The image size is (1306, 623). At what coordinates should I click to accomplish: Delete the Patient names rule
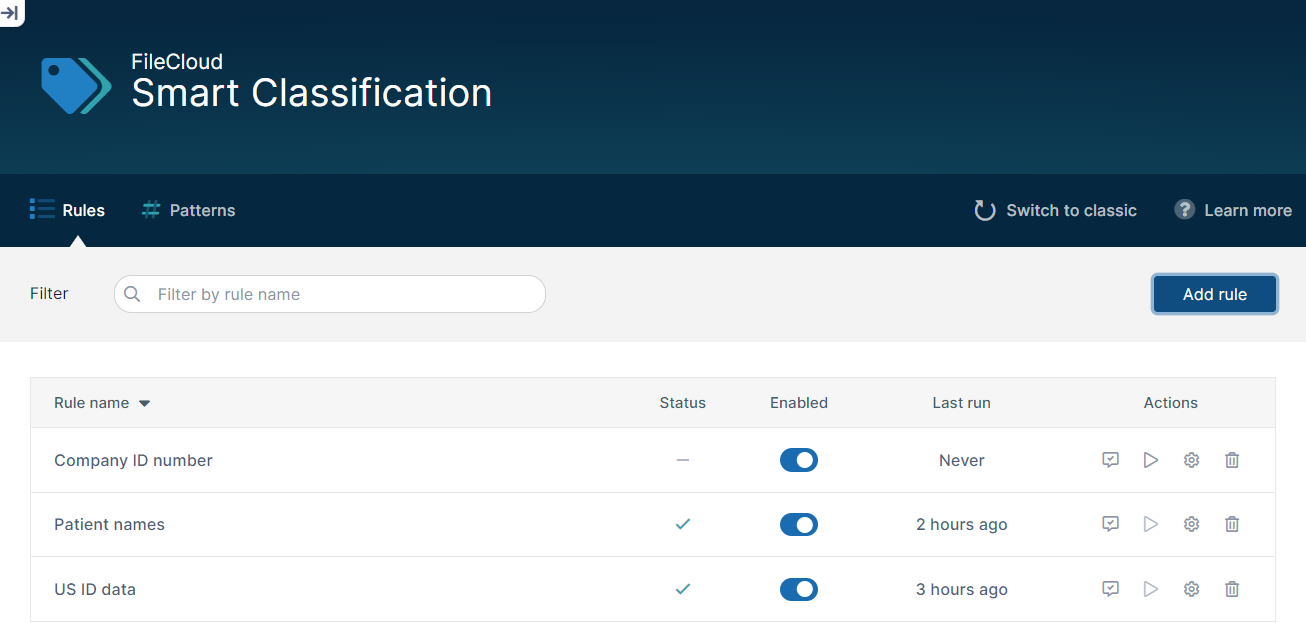click(x=1232, y=524)
